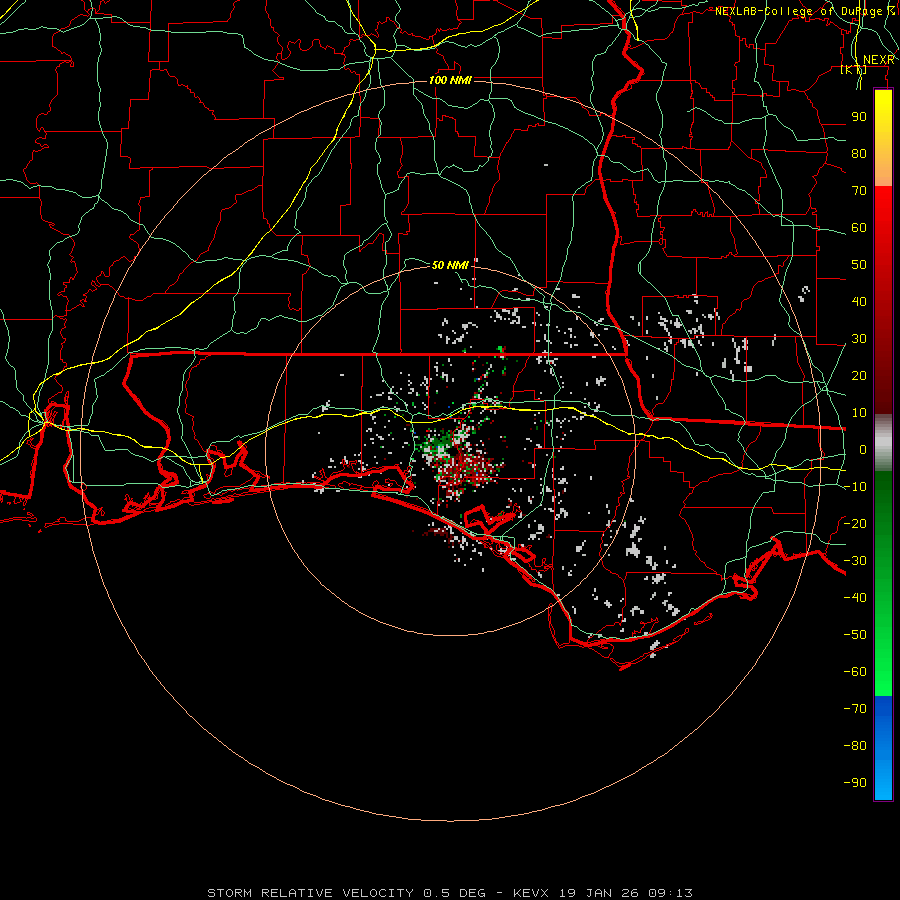
Task: Click the 60 value on velocity scale
Action: click(x=859, y=227)
